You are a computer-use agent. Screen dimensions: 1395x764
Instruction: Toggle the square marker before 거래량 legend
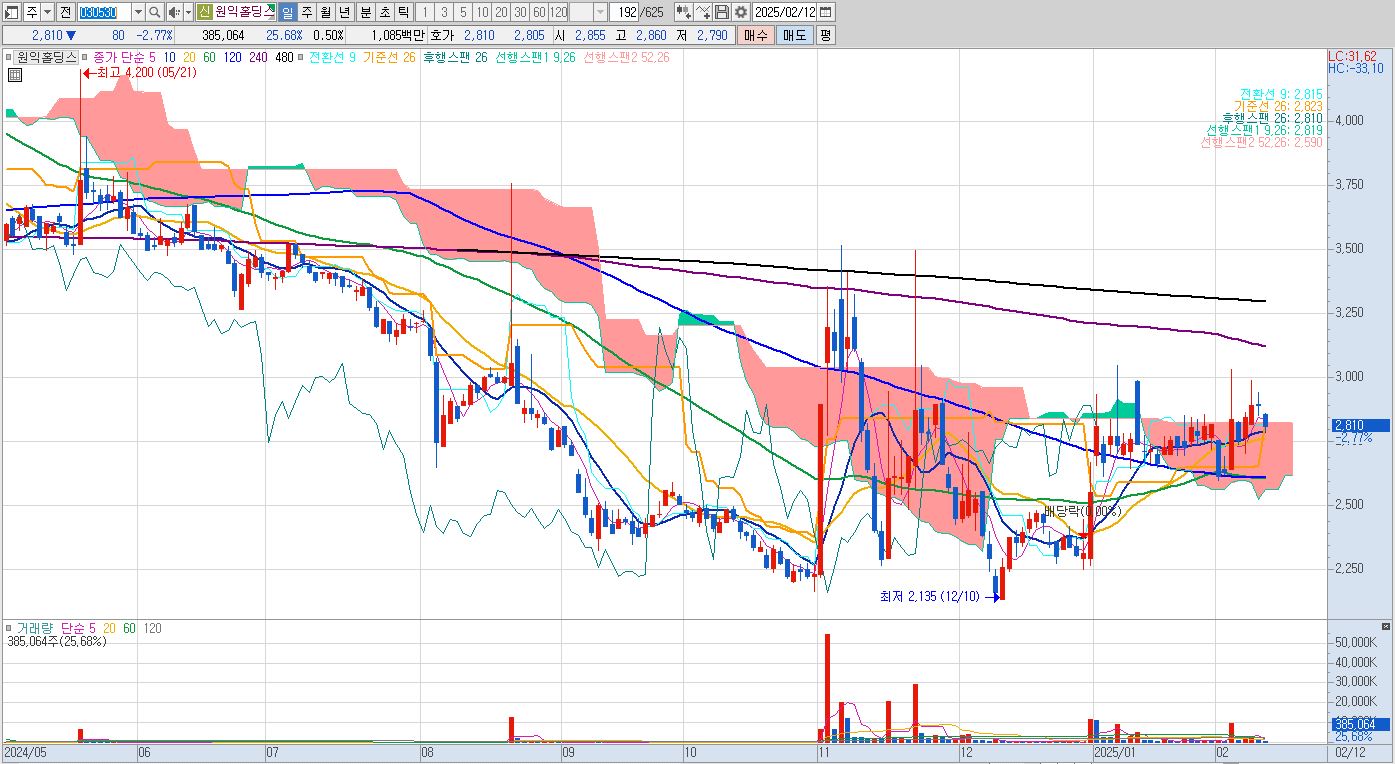(x=9, y=628)
